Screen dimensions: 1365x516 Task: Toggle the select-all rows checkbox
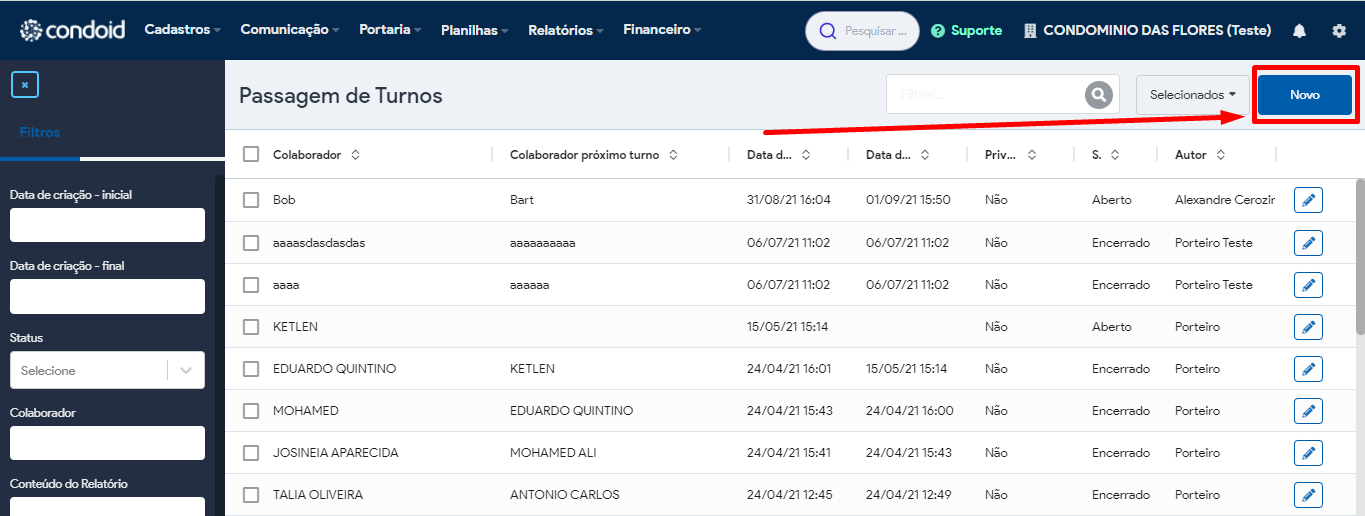[x=251, y=154]
